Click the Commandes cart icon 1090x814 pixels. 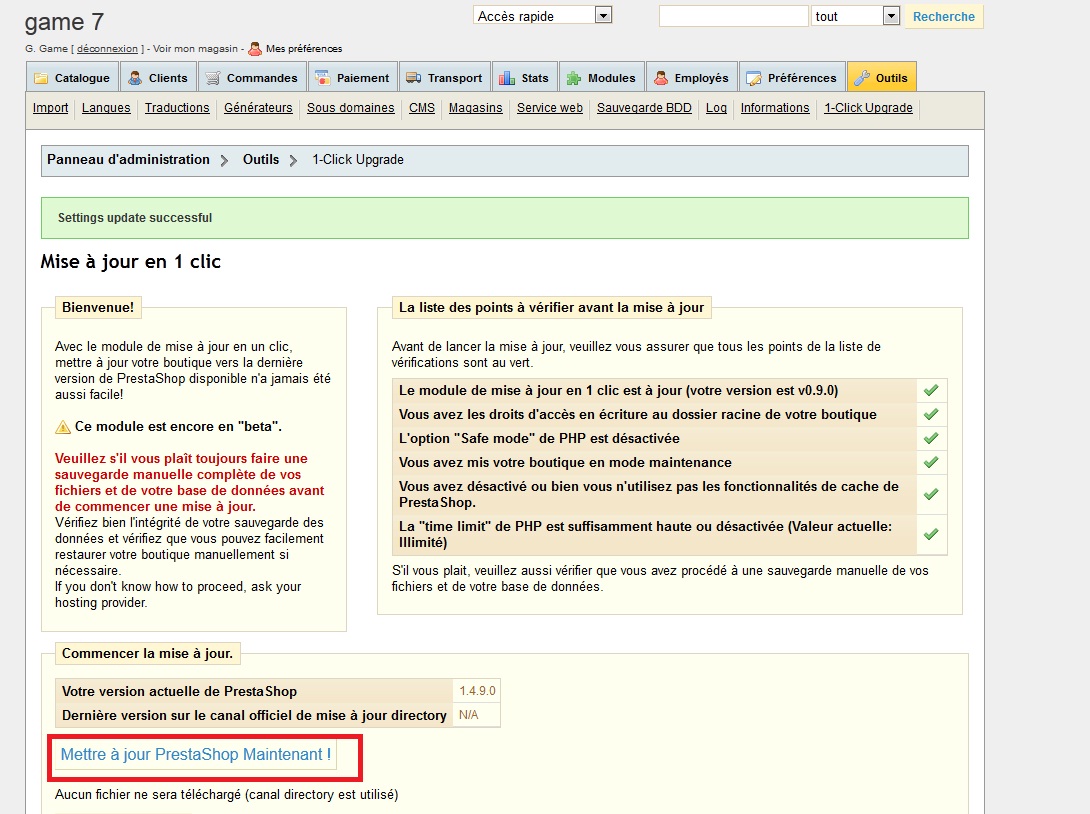coord(213,78)
